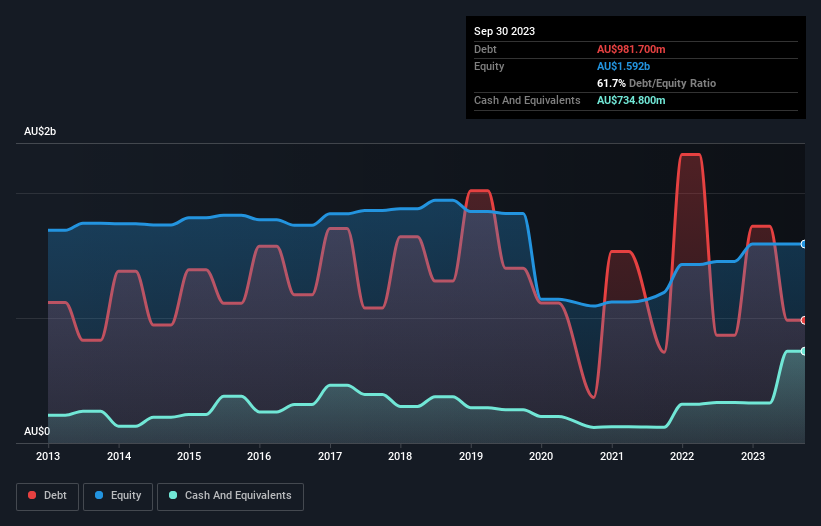Viewport: 821px width, 526px height.
Task: Click the 2022 x-axis label
Action: [x=682, y=456]
